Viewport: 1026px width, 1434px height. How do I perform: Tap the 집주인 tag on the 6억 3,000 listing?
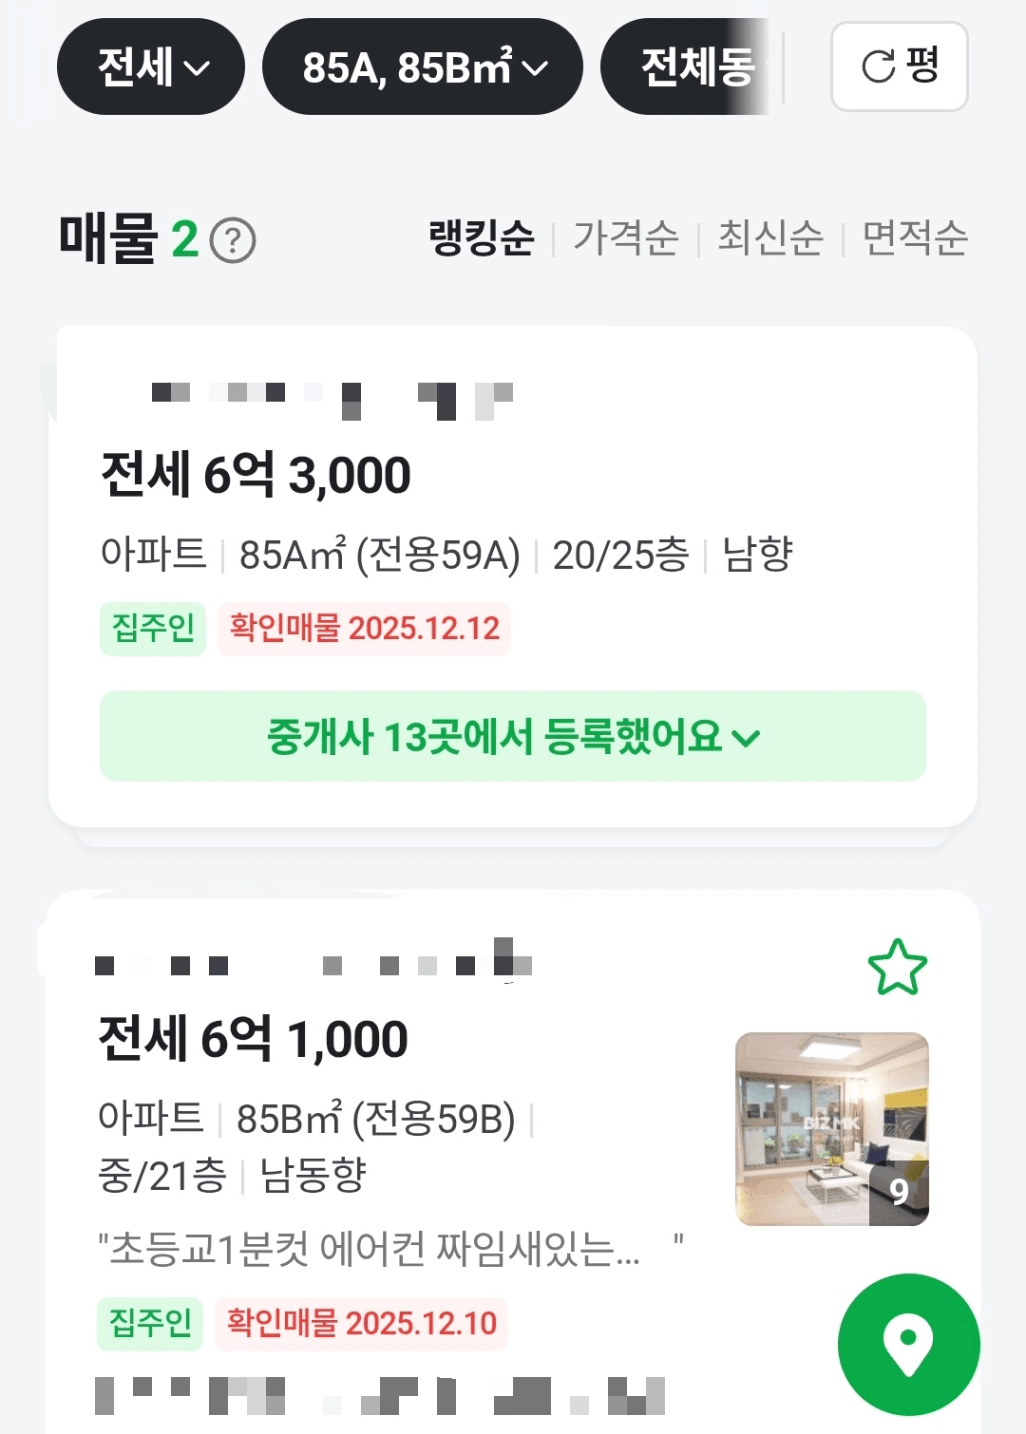pos(153,628)
